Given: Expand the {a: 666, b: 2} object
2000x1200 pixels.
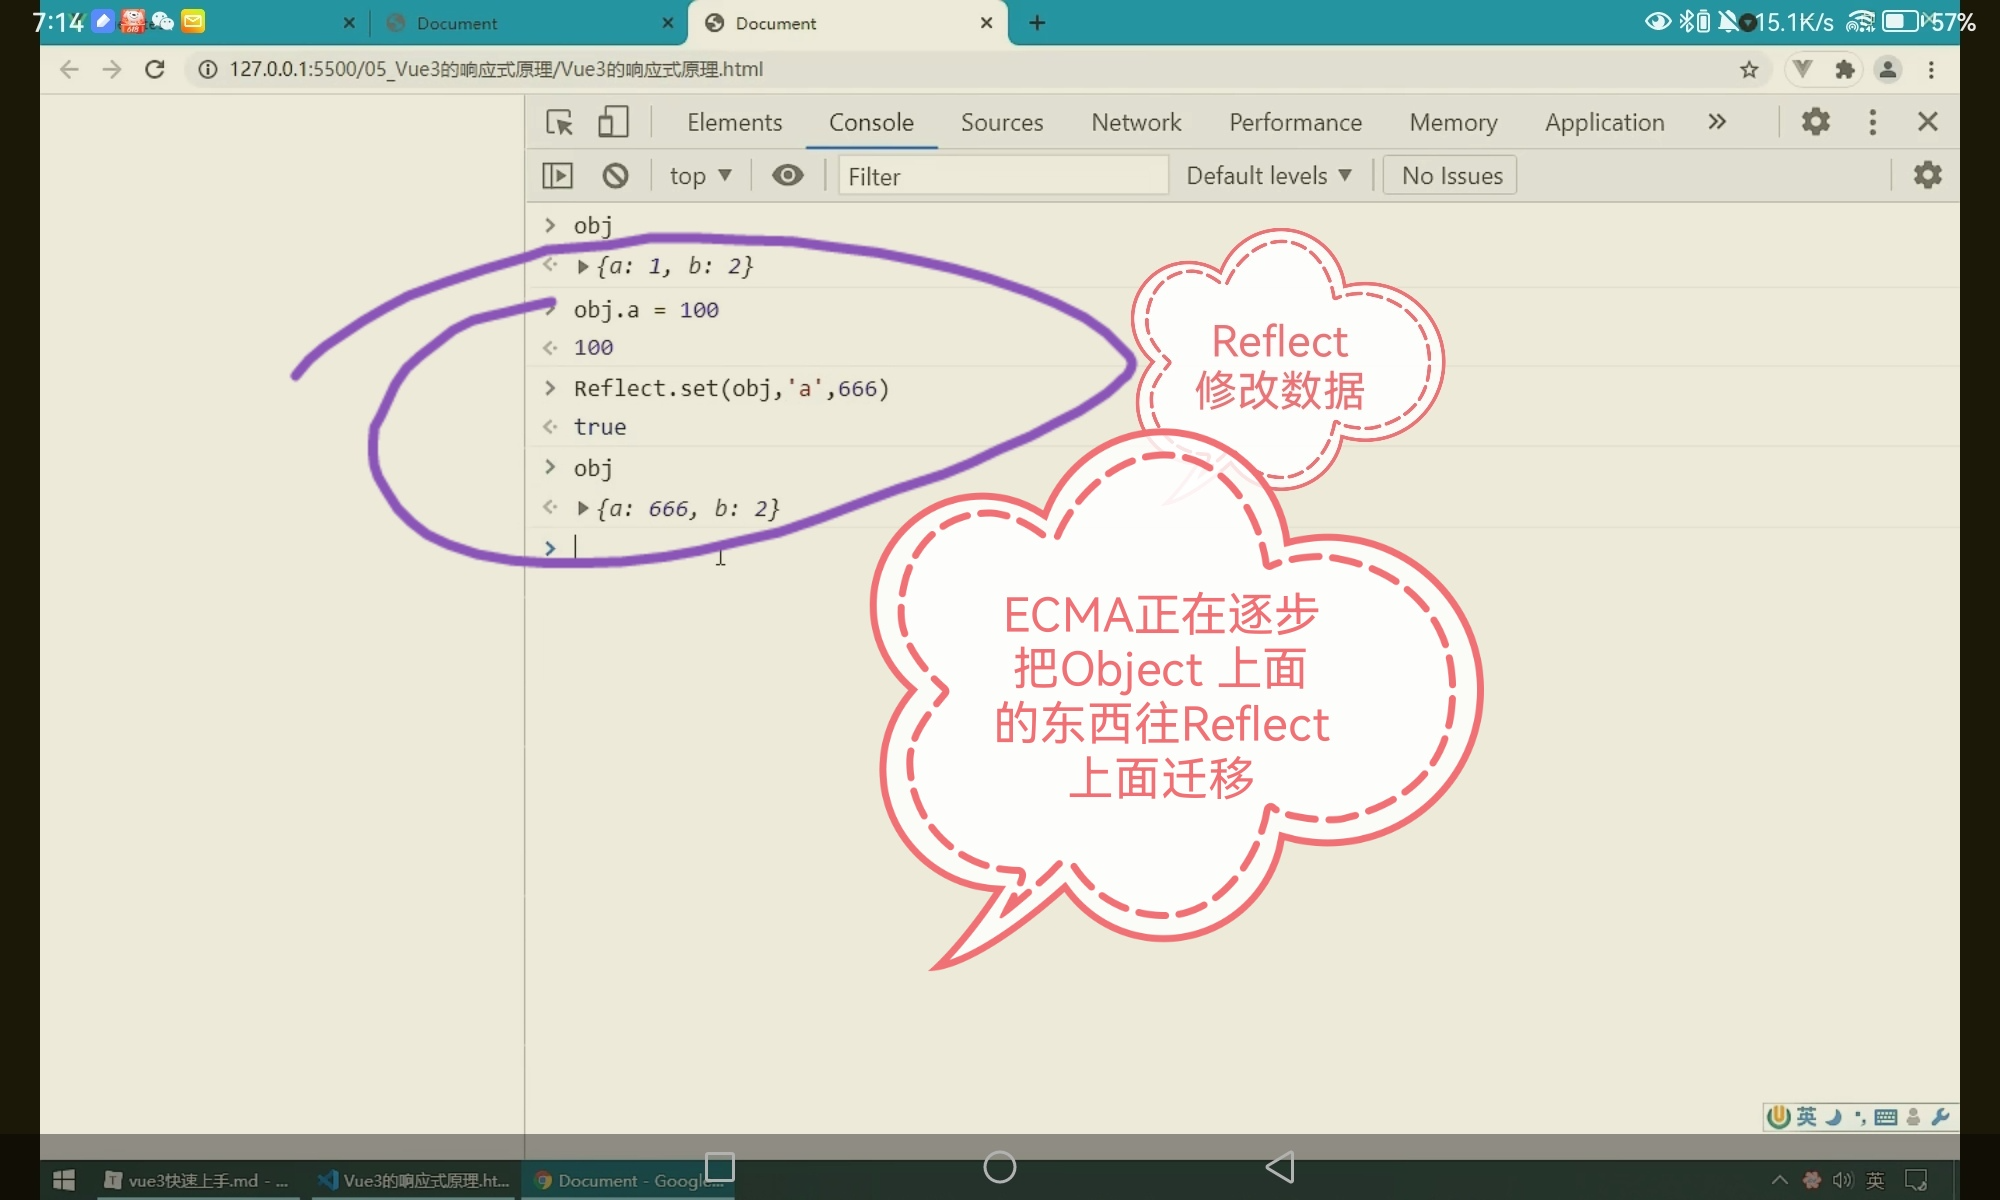Looking at the screenshot, I should click(583, 509).
